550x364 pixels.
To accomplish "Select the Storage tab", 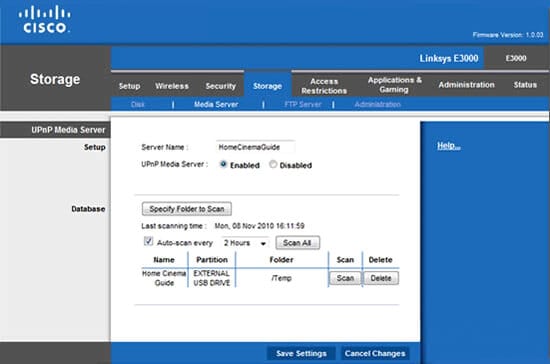I will click(x=267, y=86).
